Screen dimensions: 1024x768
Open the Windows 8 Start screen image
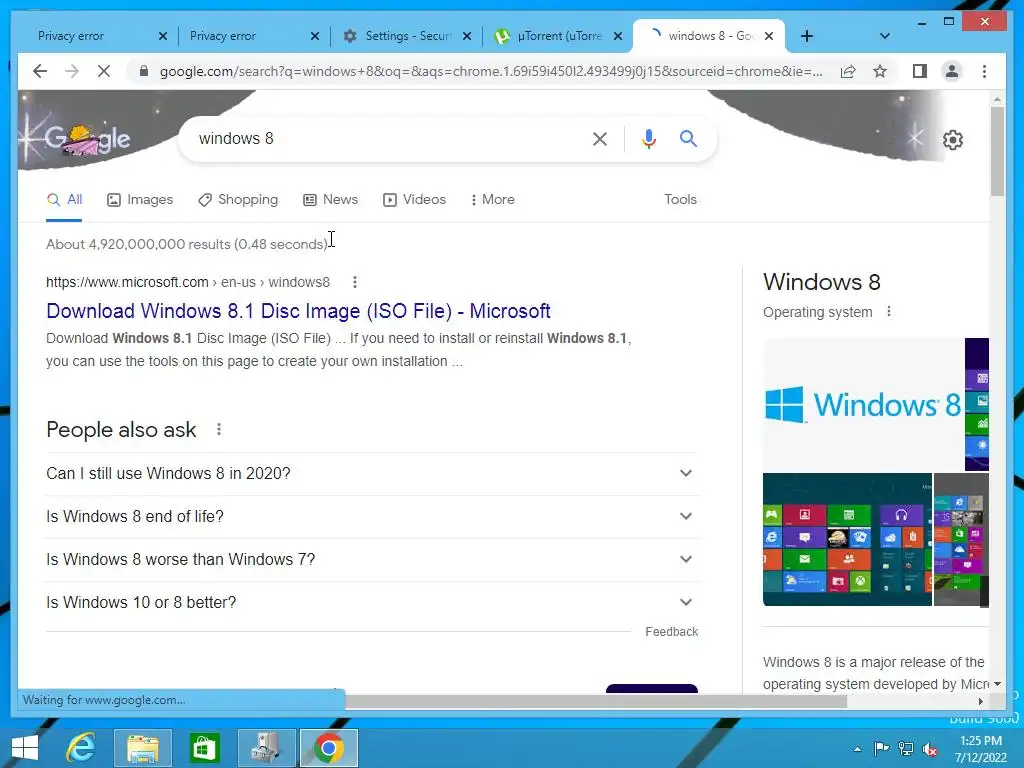pos(847,539)
